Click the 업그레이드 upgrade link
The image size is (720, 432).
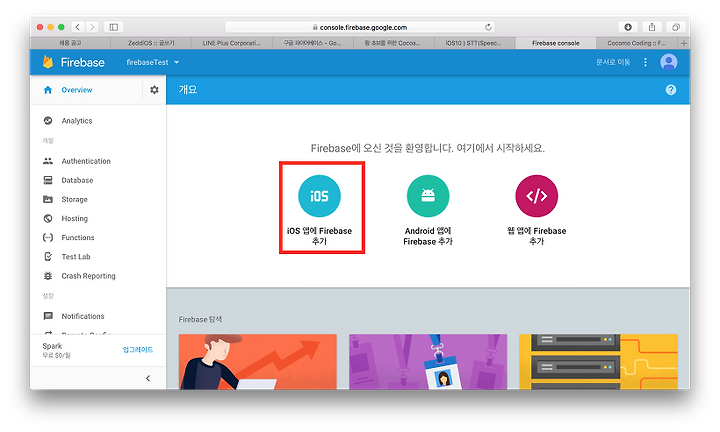point(138,350)
